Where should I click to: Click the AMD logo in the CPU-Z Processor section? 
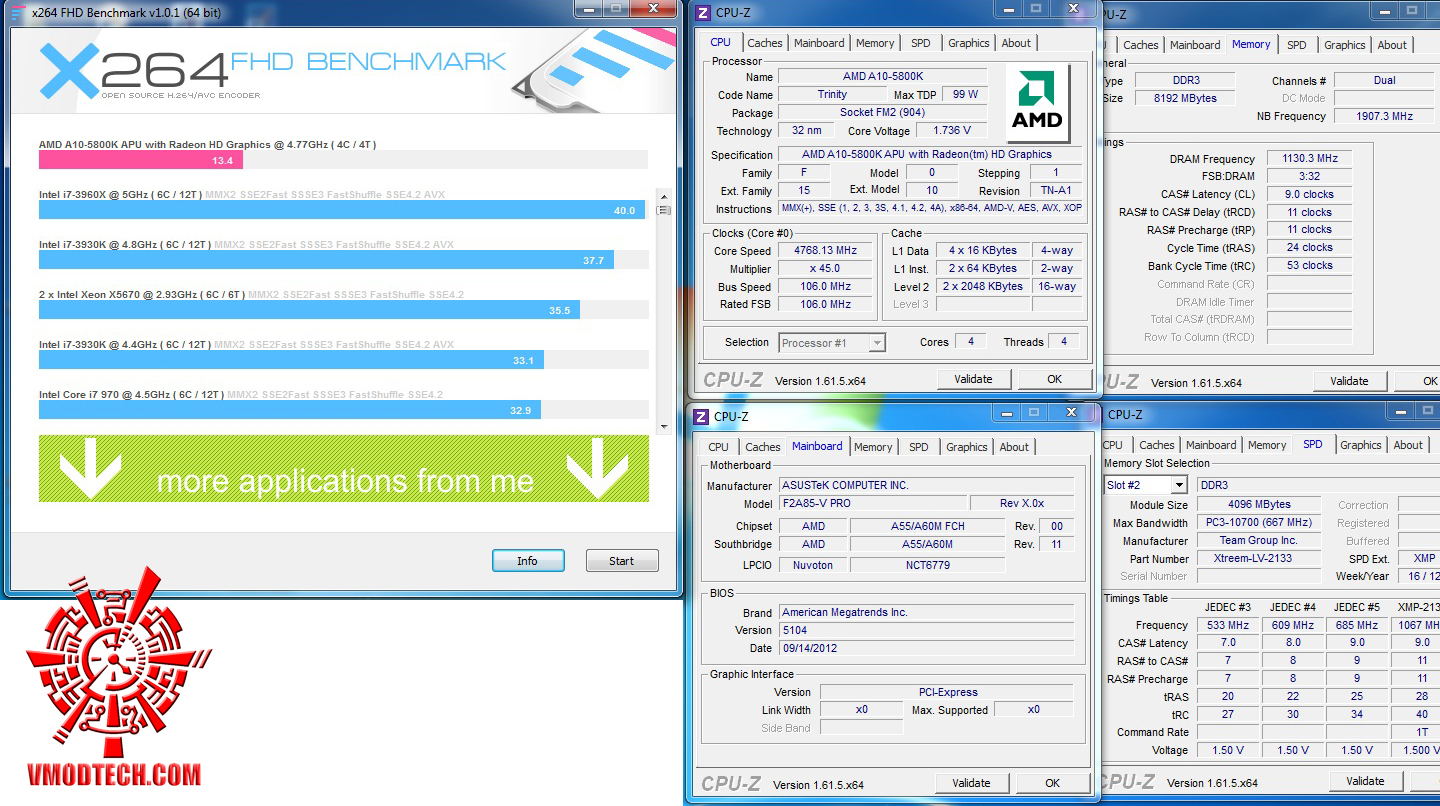coord(1037,103)
